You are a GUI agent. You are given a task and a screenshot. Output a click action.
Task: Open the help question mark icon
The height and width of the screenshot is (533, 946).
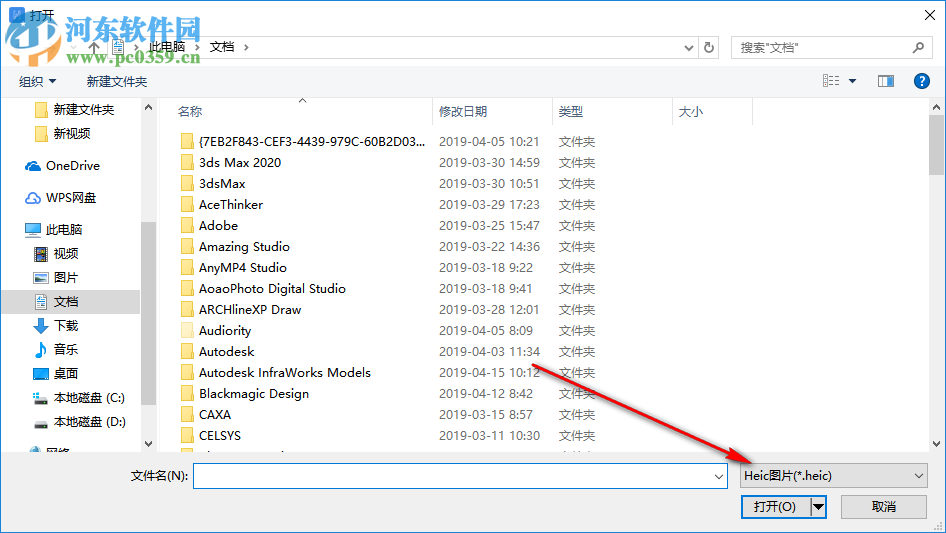(x=921, y=81)
